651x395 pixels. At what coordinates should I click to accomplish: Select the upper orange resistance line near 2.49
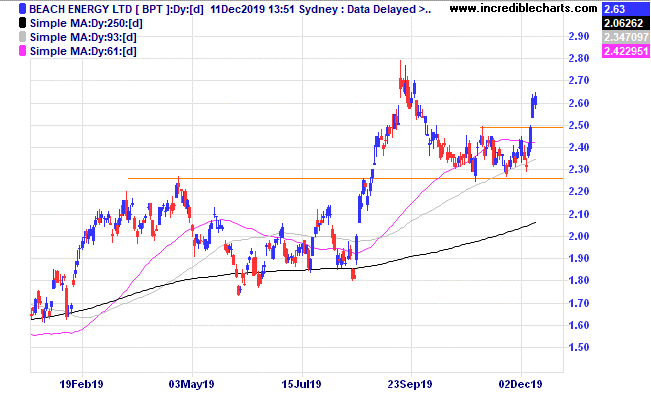pos(521,127)
